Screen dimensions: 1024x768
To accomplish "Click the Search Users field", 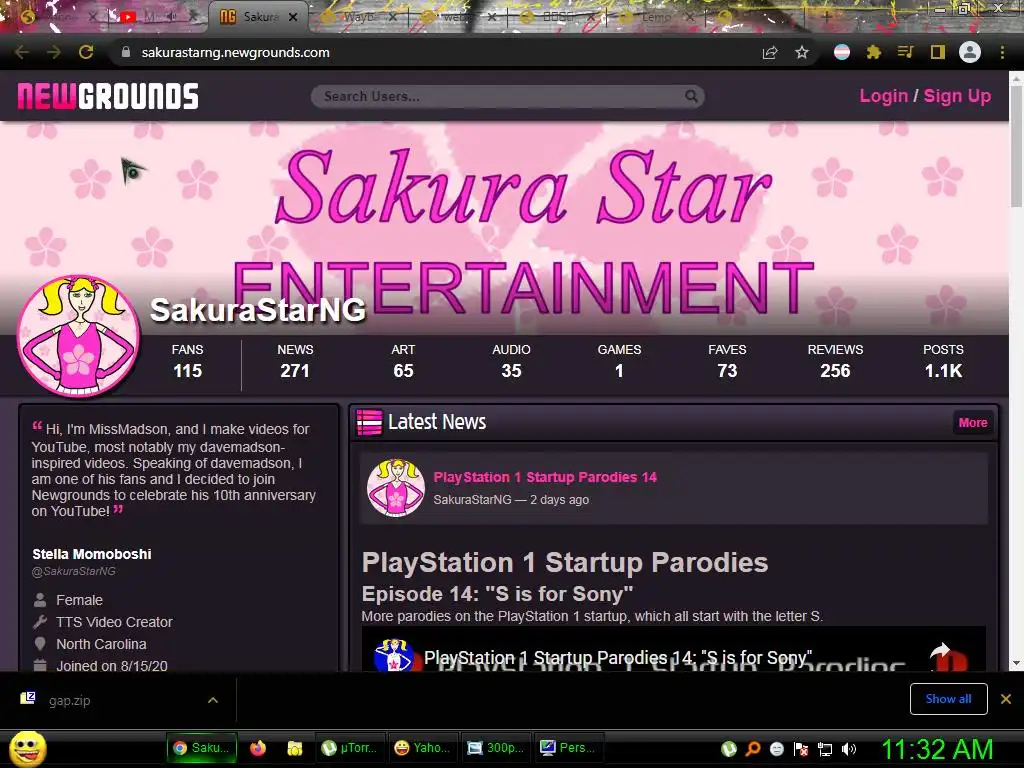I will pos(507,97).
